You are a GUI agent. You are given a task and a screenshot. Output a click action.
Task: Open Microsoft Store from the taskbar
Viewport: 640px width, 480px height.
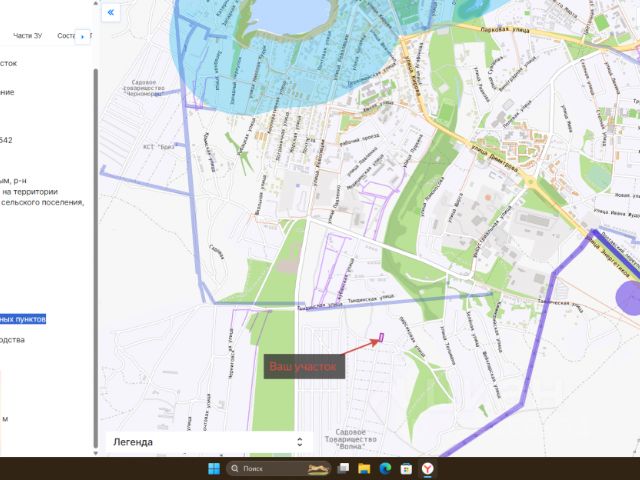pos(406,469)
